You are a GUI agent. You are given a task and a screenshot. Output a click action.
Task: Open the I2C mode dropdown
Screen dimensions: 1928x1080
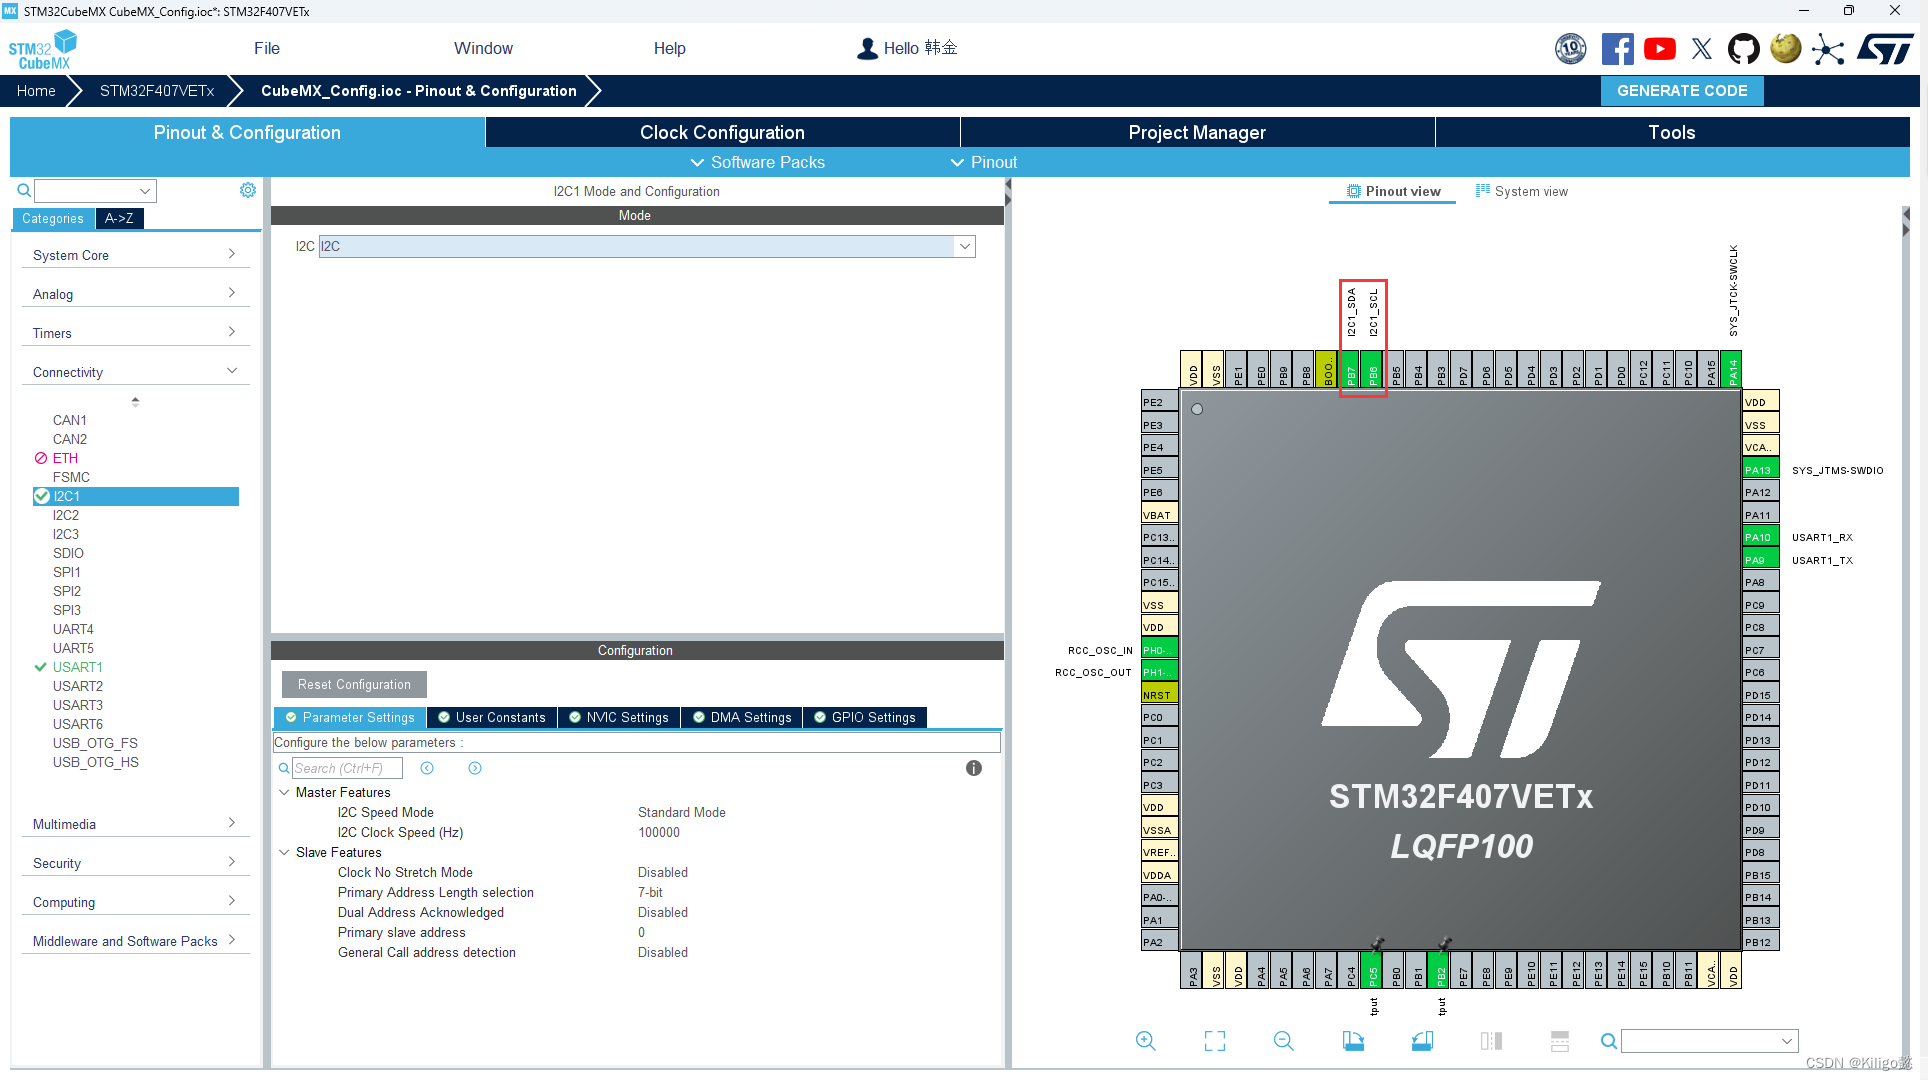coord(963,246)
